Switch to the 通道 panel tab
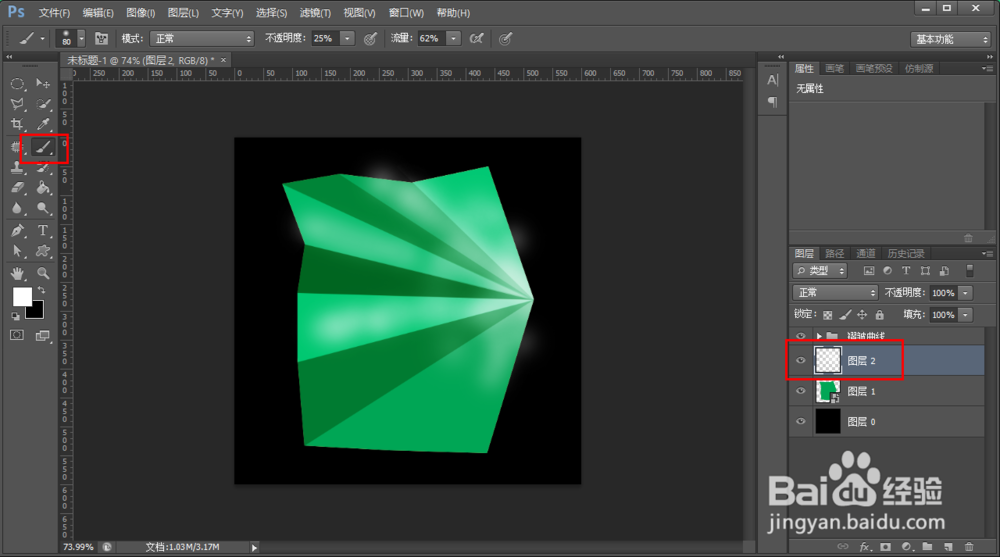The image size is (1000, 557). (866, 254)
